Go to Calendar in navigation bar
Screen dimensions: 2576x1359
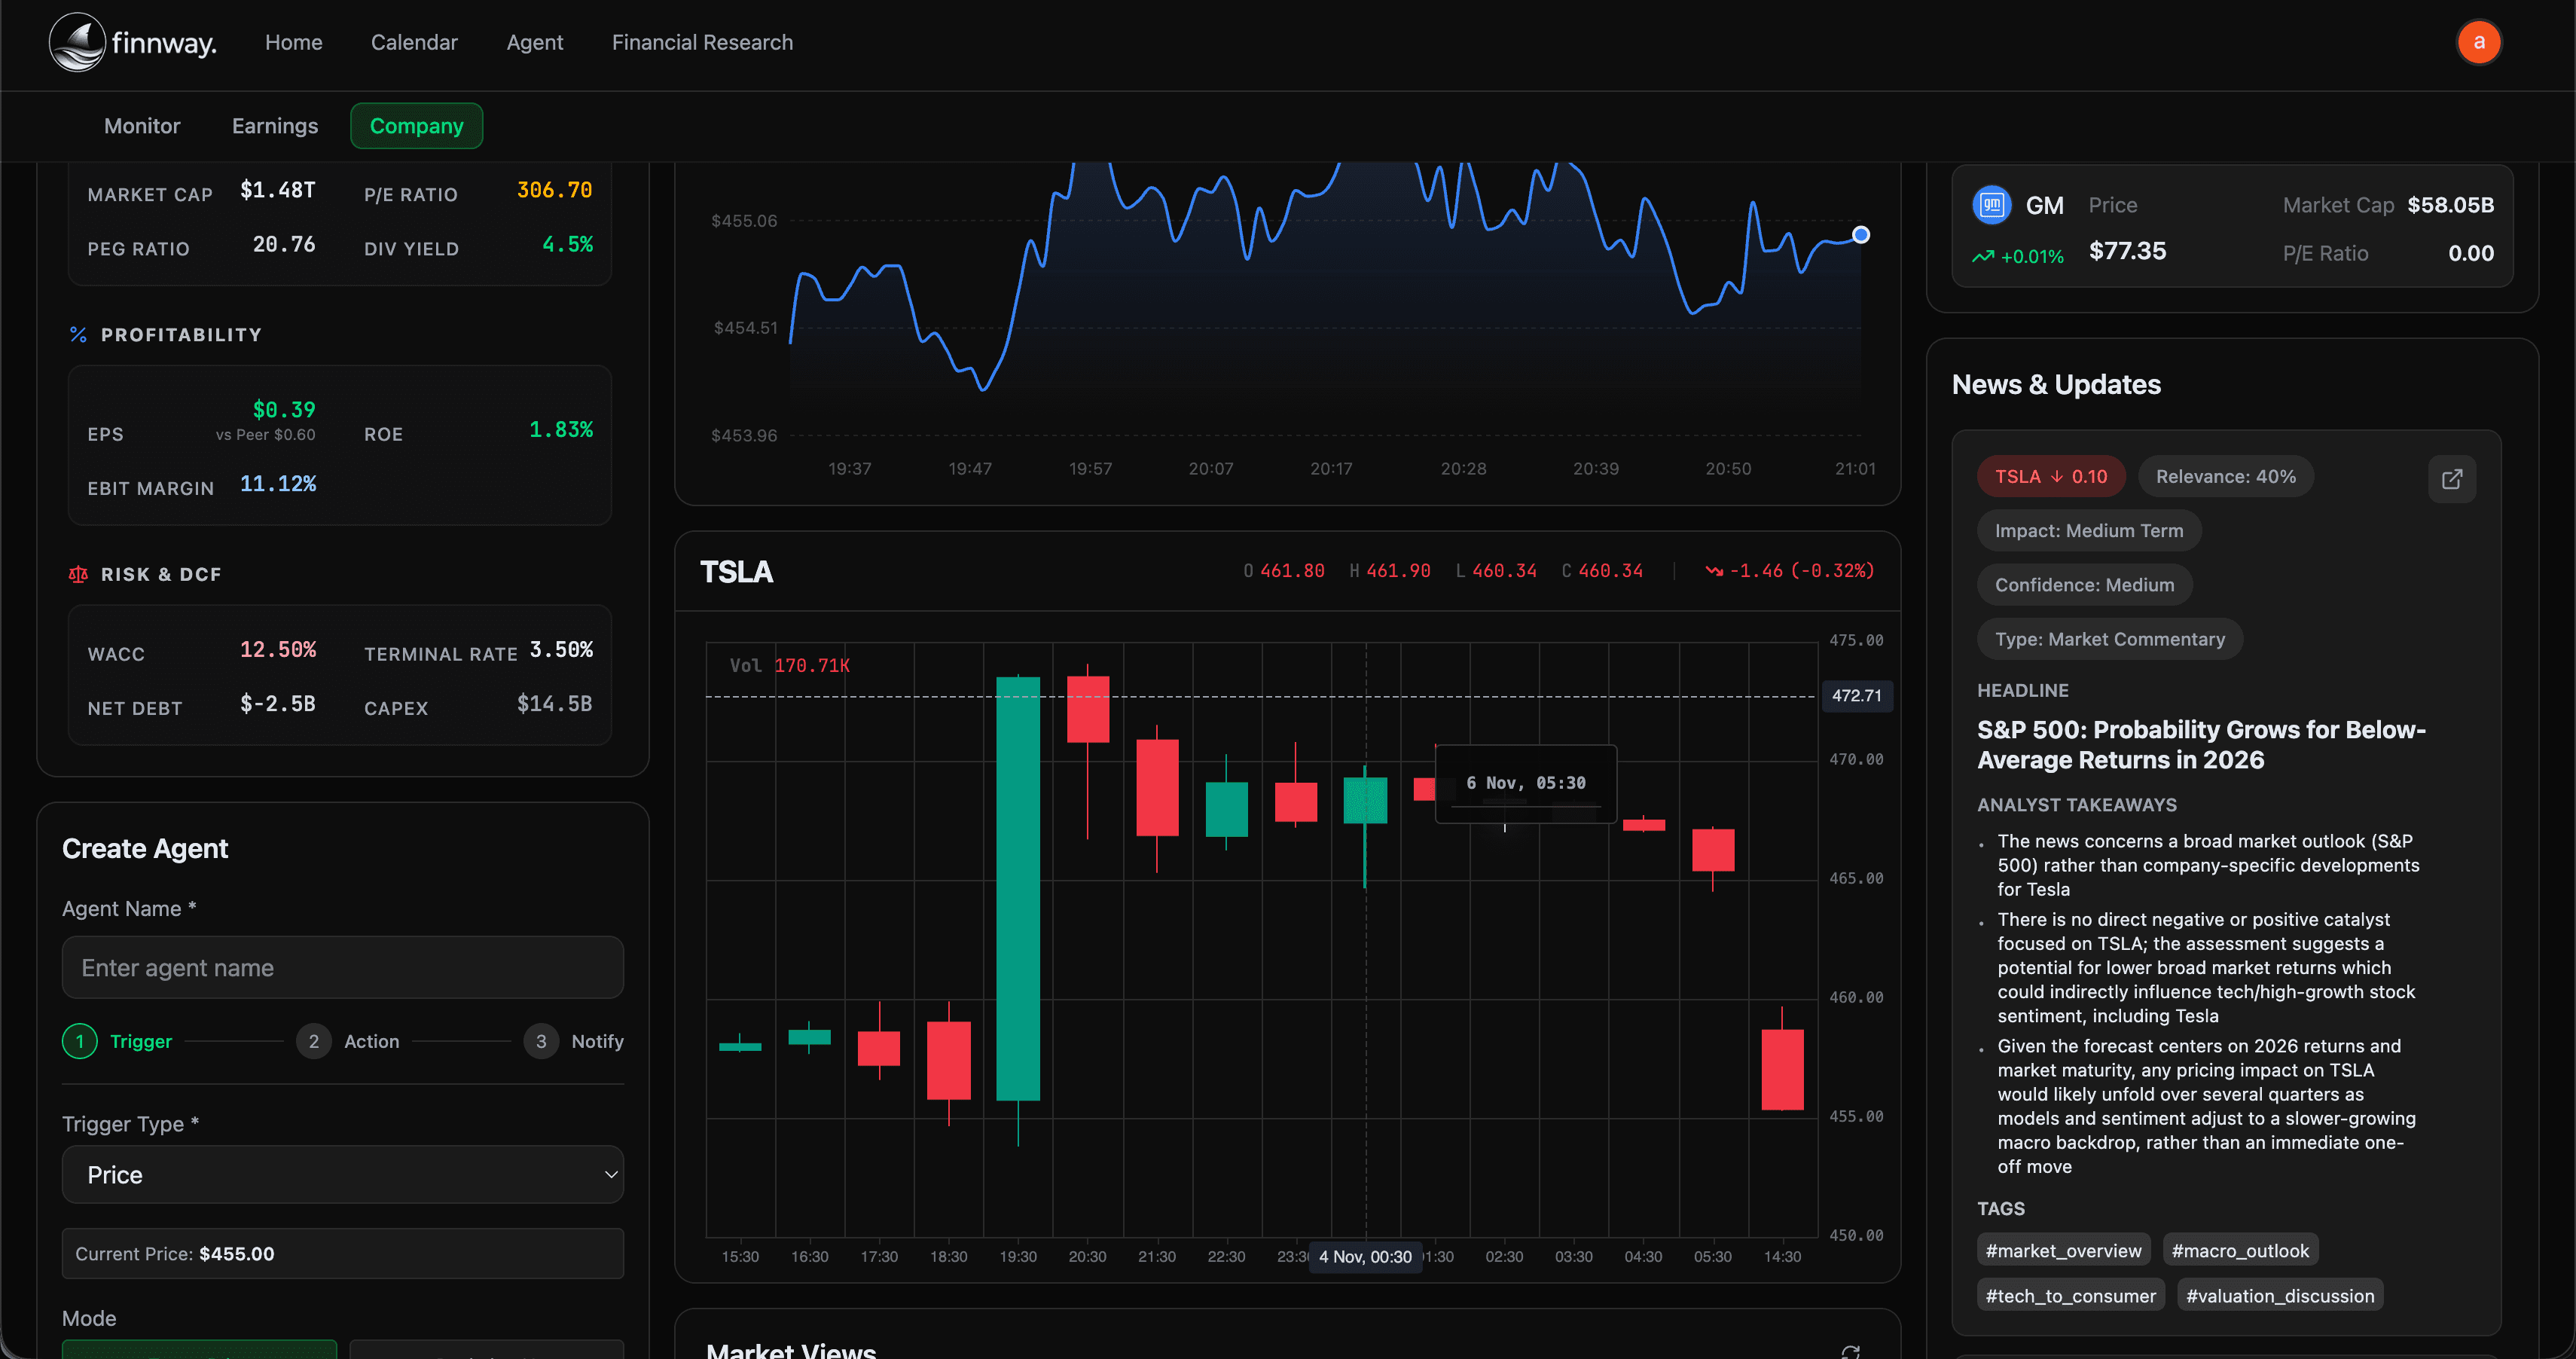[414, 42]
